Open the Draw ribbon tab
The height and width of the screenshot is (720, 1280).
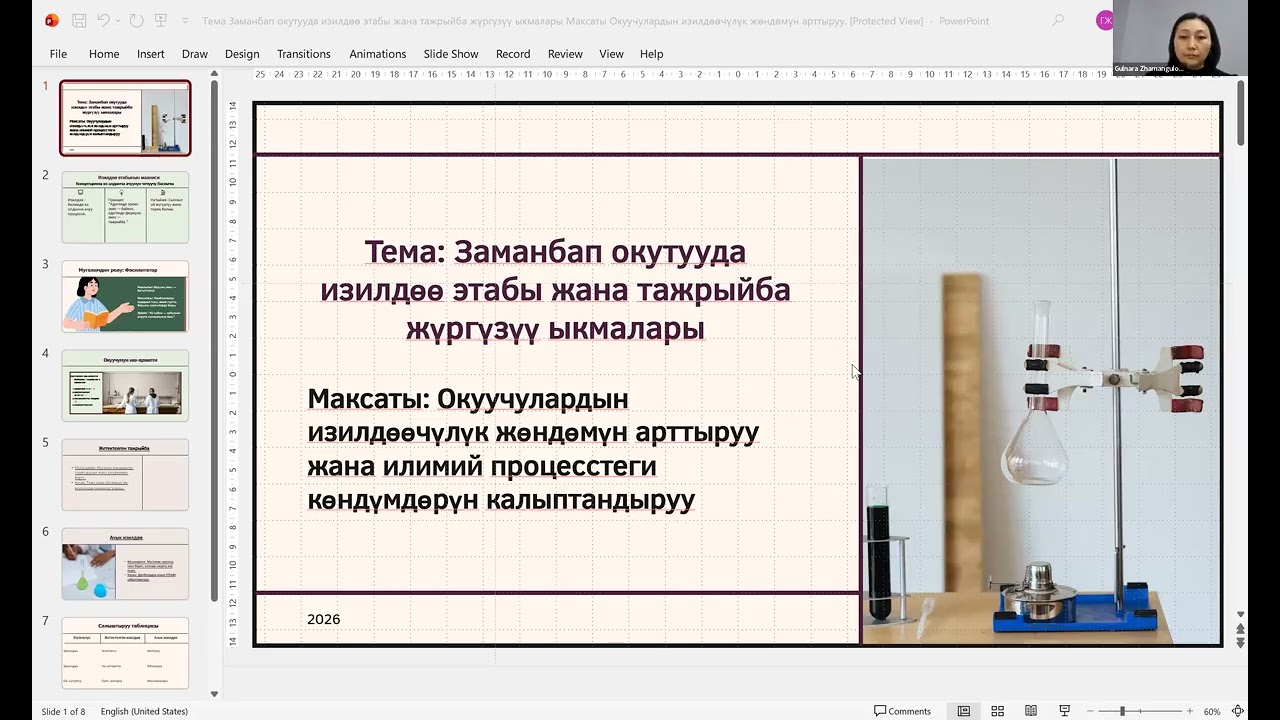click(195, 54)
